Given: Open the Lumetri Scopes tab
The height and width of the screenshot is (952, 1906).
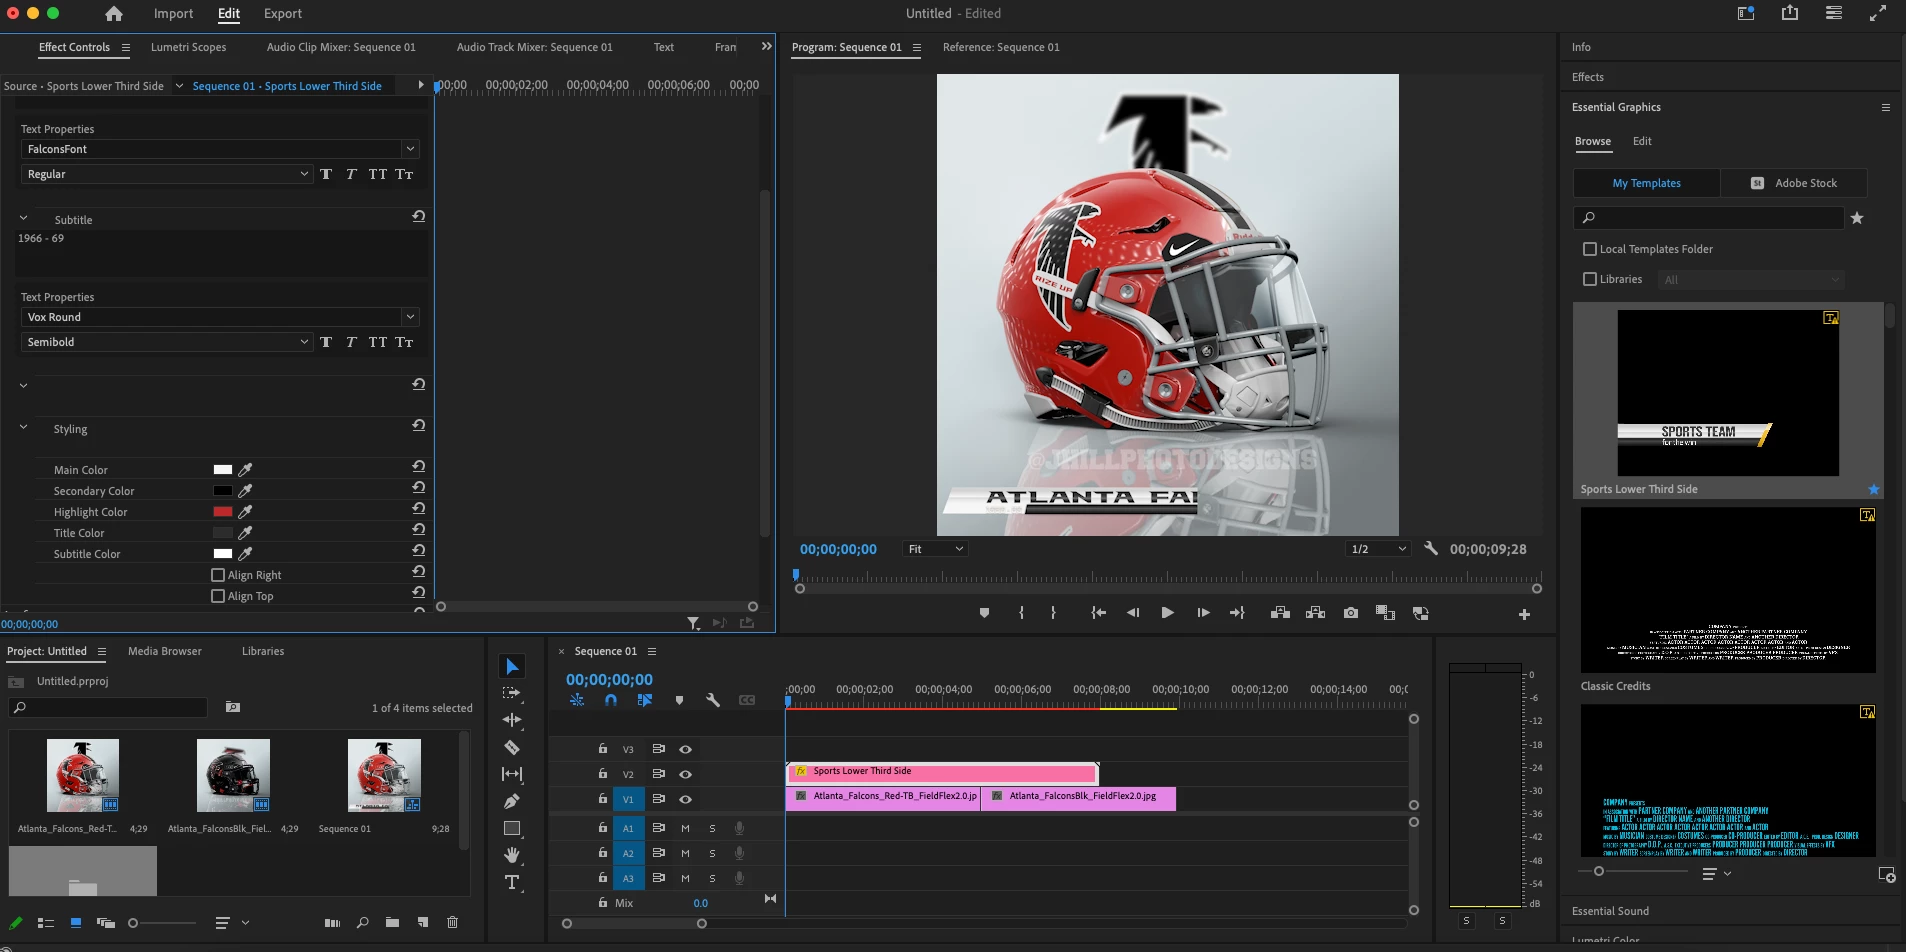Looking at the screenshot, I should pos(188,47).
